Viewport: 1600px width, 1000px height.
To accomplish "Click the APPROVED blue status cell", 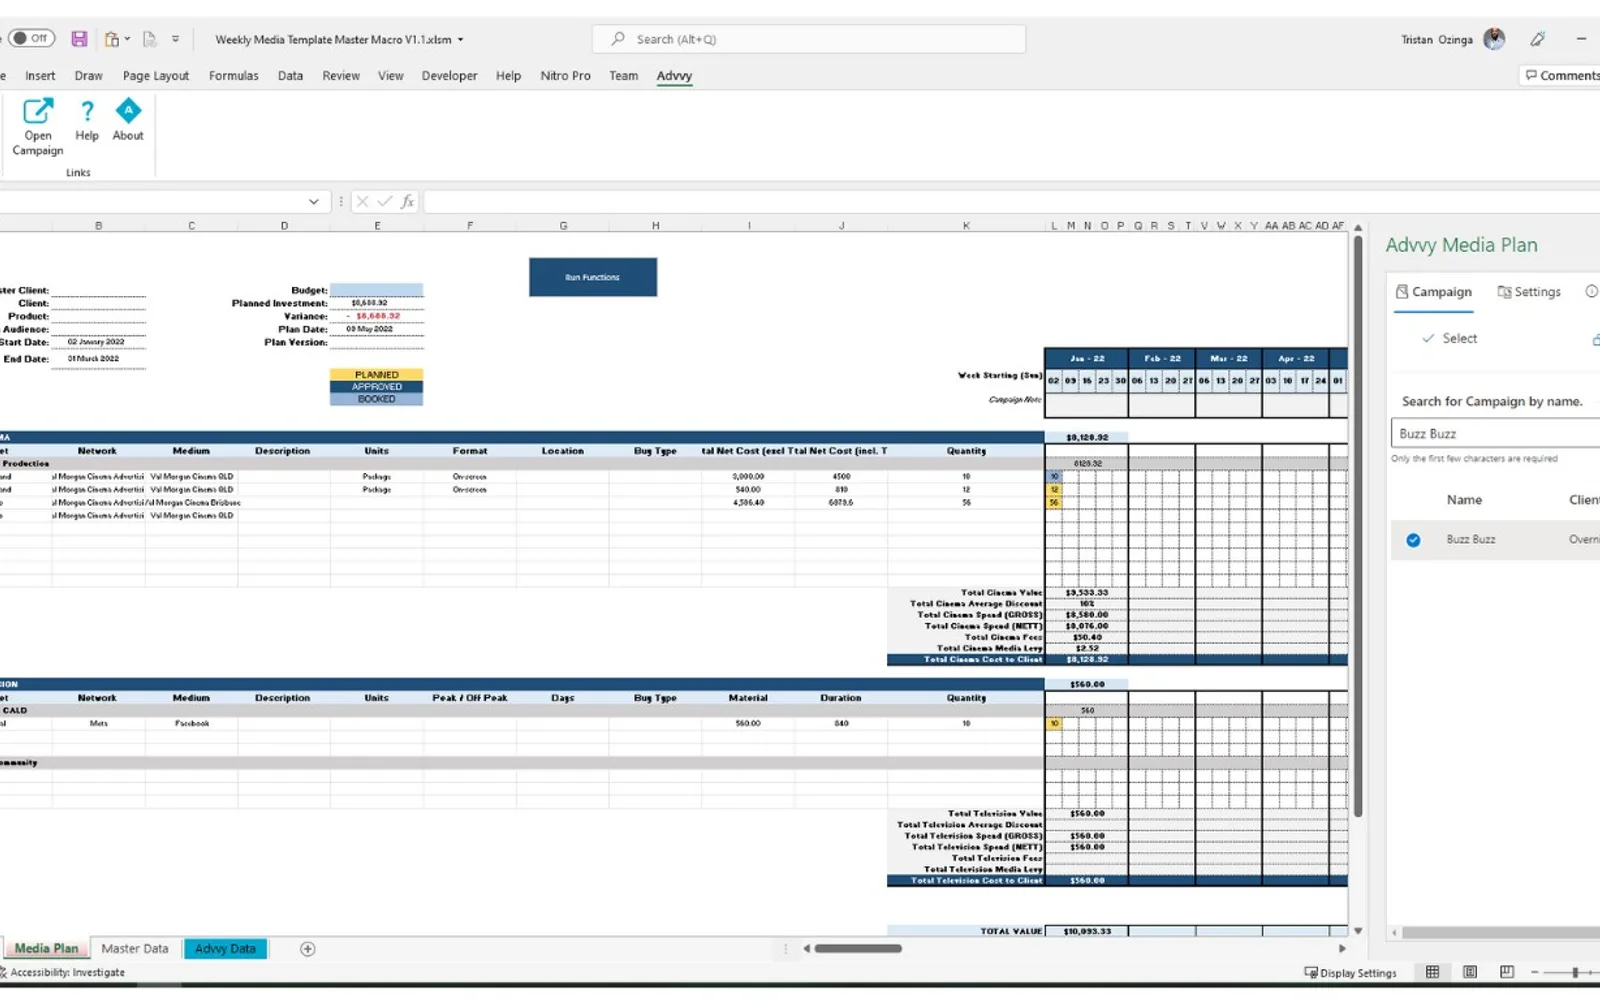I will coord(376,387).
